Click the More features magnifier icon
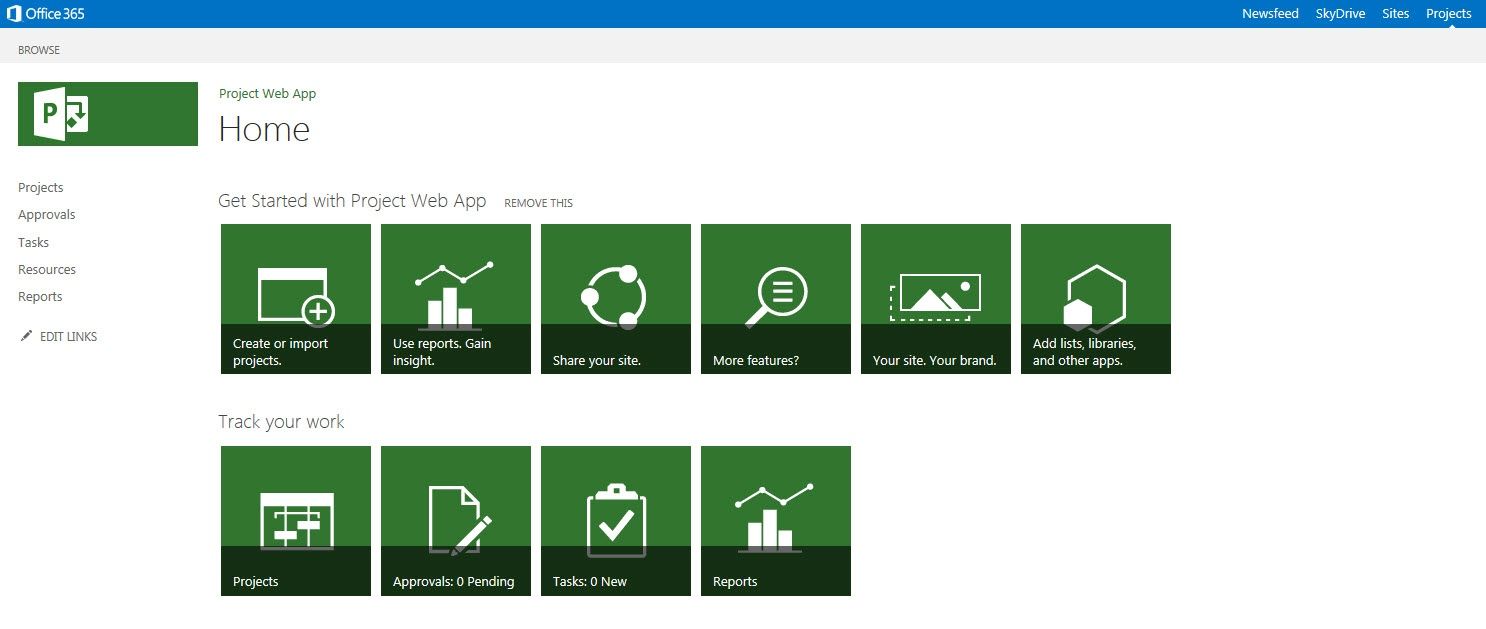Image resolution: width=1486 pixels, height=629 pixels. 776,297
